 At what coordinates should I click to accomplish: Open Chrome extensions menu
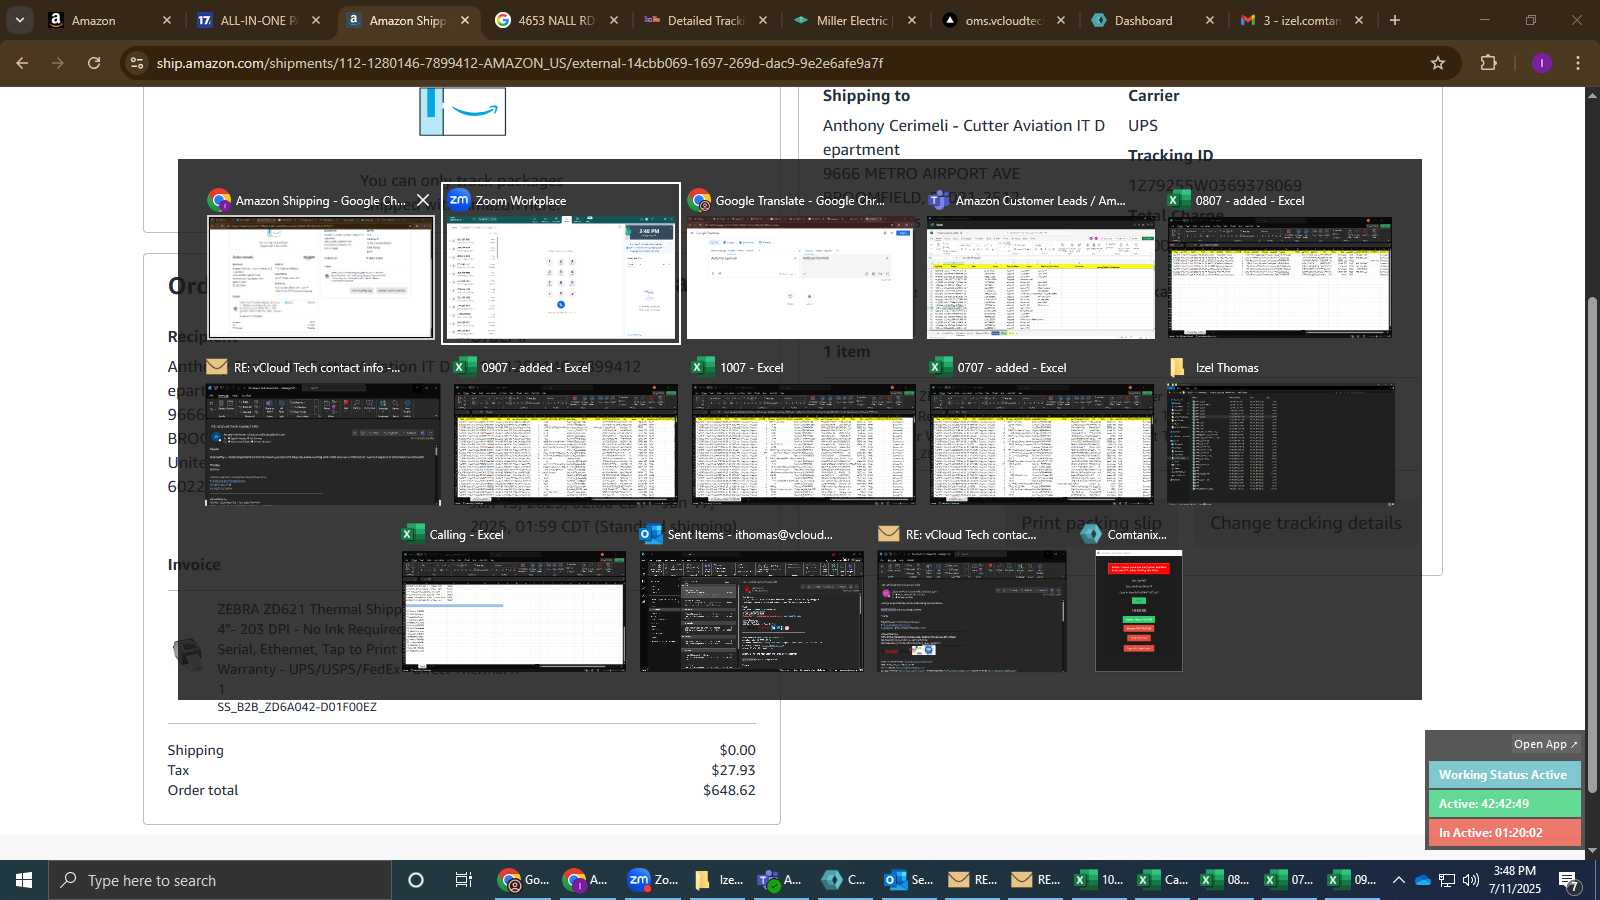[x=1488, y=63]
